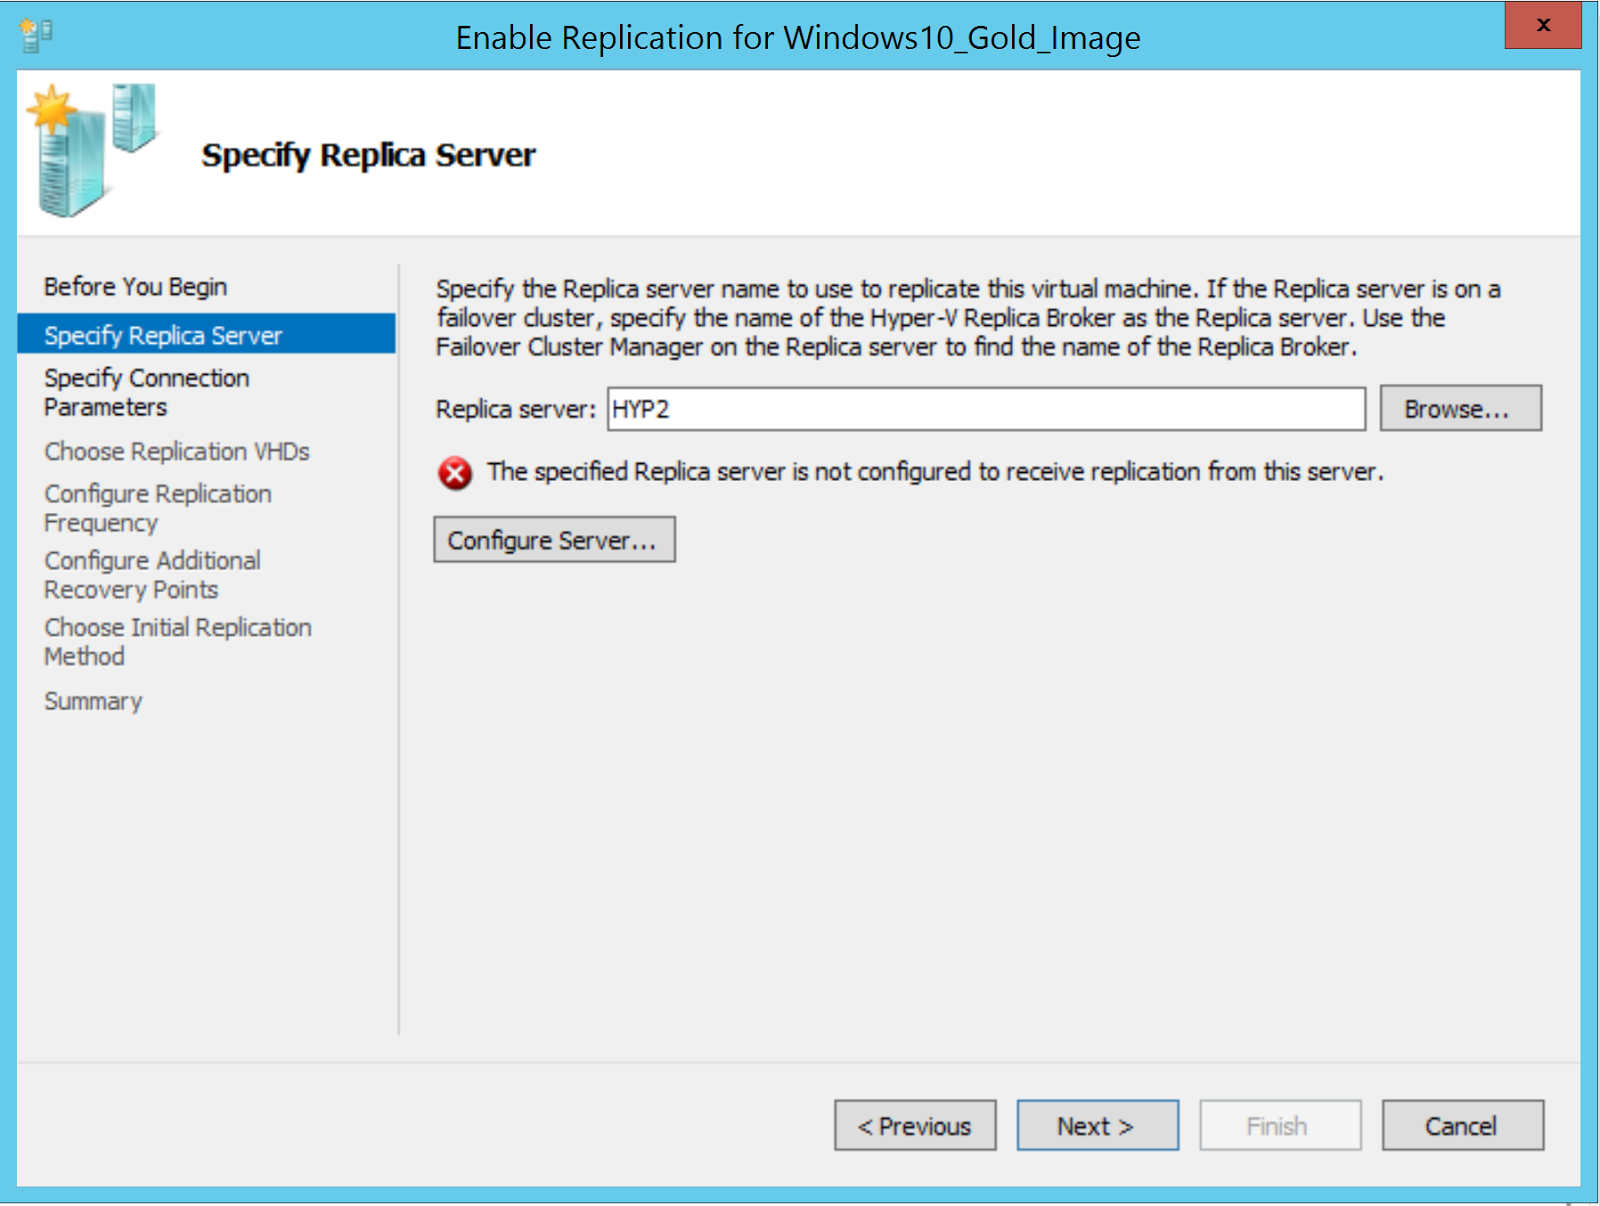Open the Configure Server dialog
The height and width of the screenshot is (1206, 1600).
pyautogui.click(x=554, y=540)
